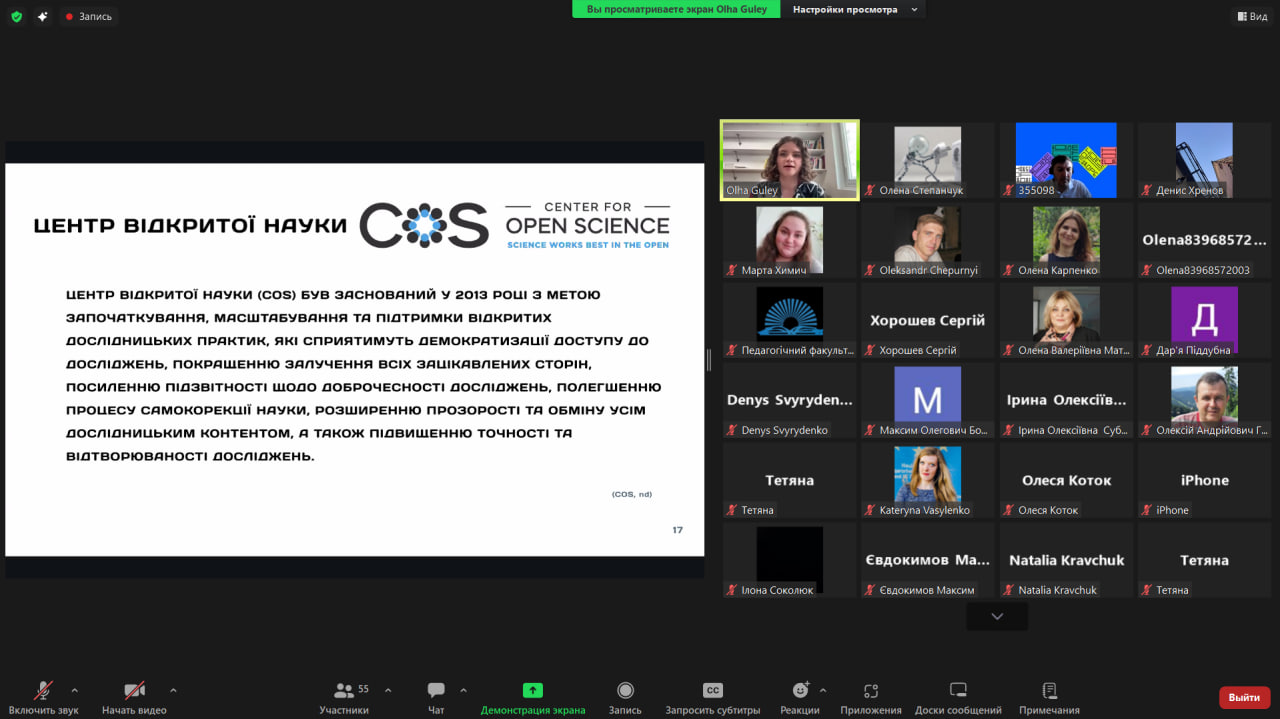Viewport: 1280px width, 719px height.
Task: Click the Запись recording indicator
Action: pyautogui.click(x=88, y=16)
